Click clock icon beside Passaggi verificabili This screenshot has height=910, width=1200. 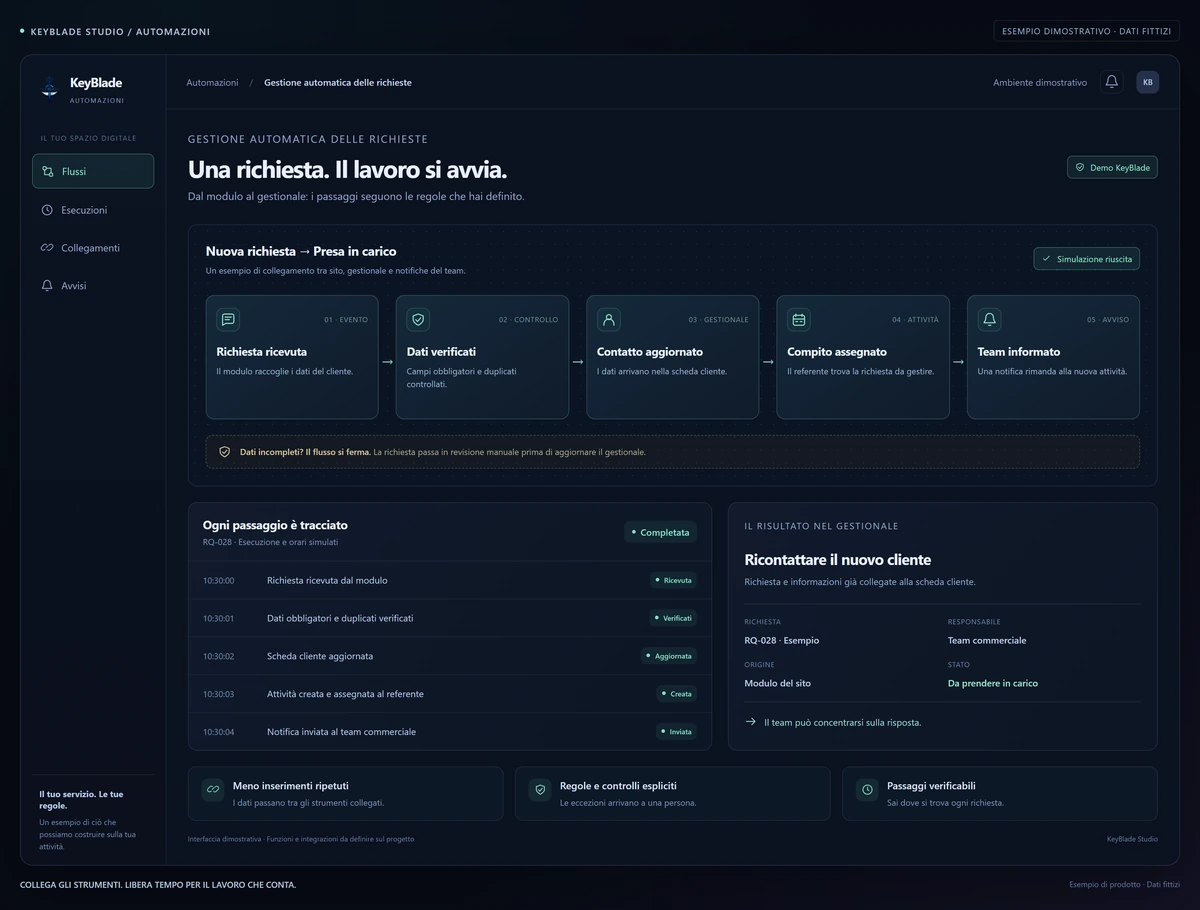tap(867, 790)
